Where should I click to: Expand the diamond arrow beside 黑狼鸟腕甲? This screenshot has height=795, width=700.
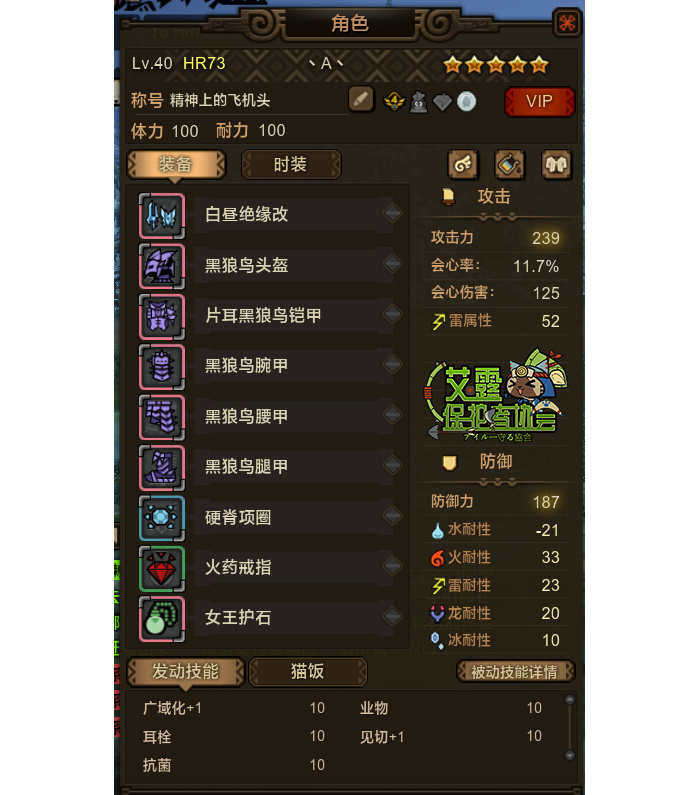coord(392,364)
